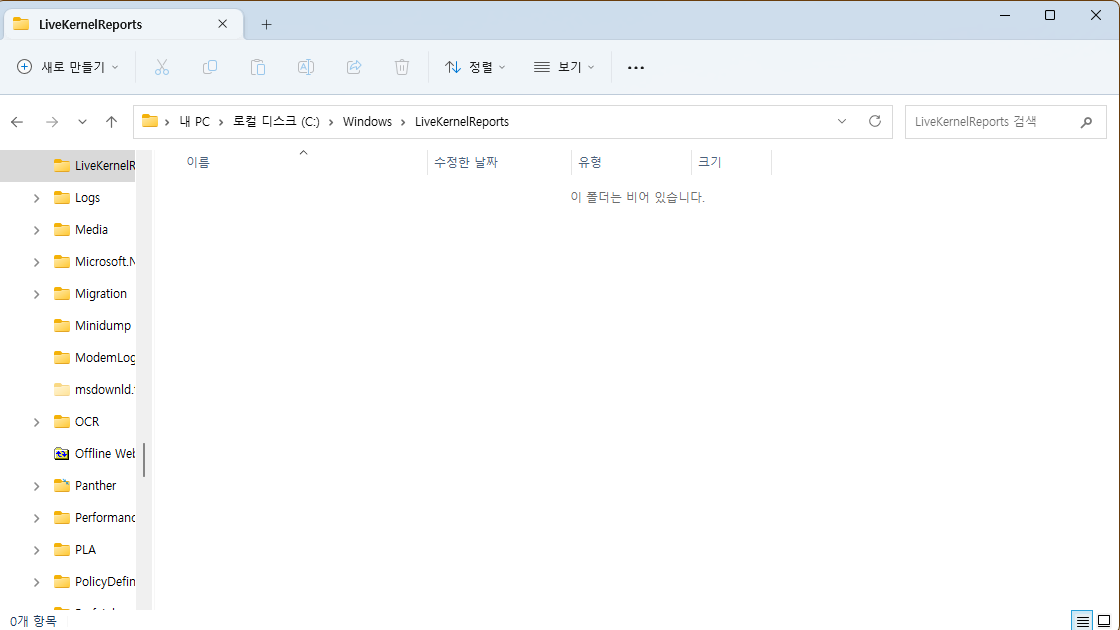
Task: Navigate to the Windows breadcrumb folder
Action: [x=368, y=121]
